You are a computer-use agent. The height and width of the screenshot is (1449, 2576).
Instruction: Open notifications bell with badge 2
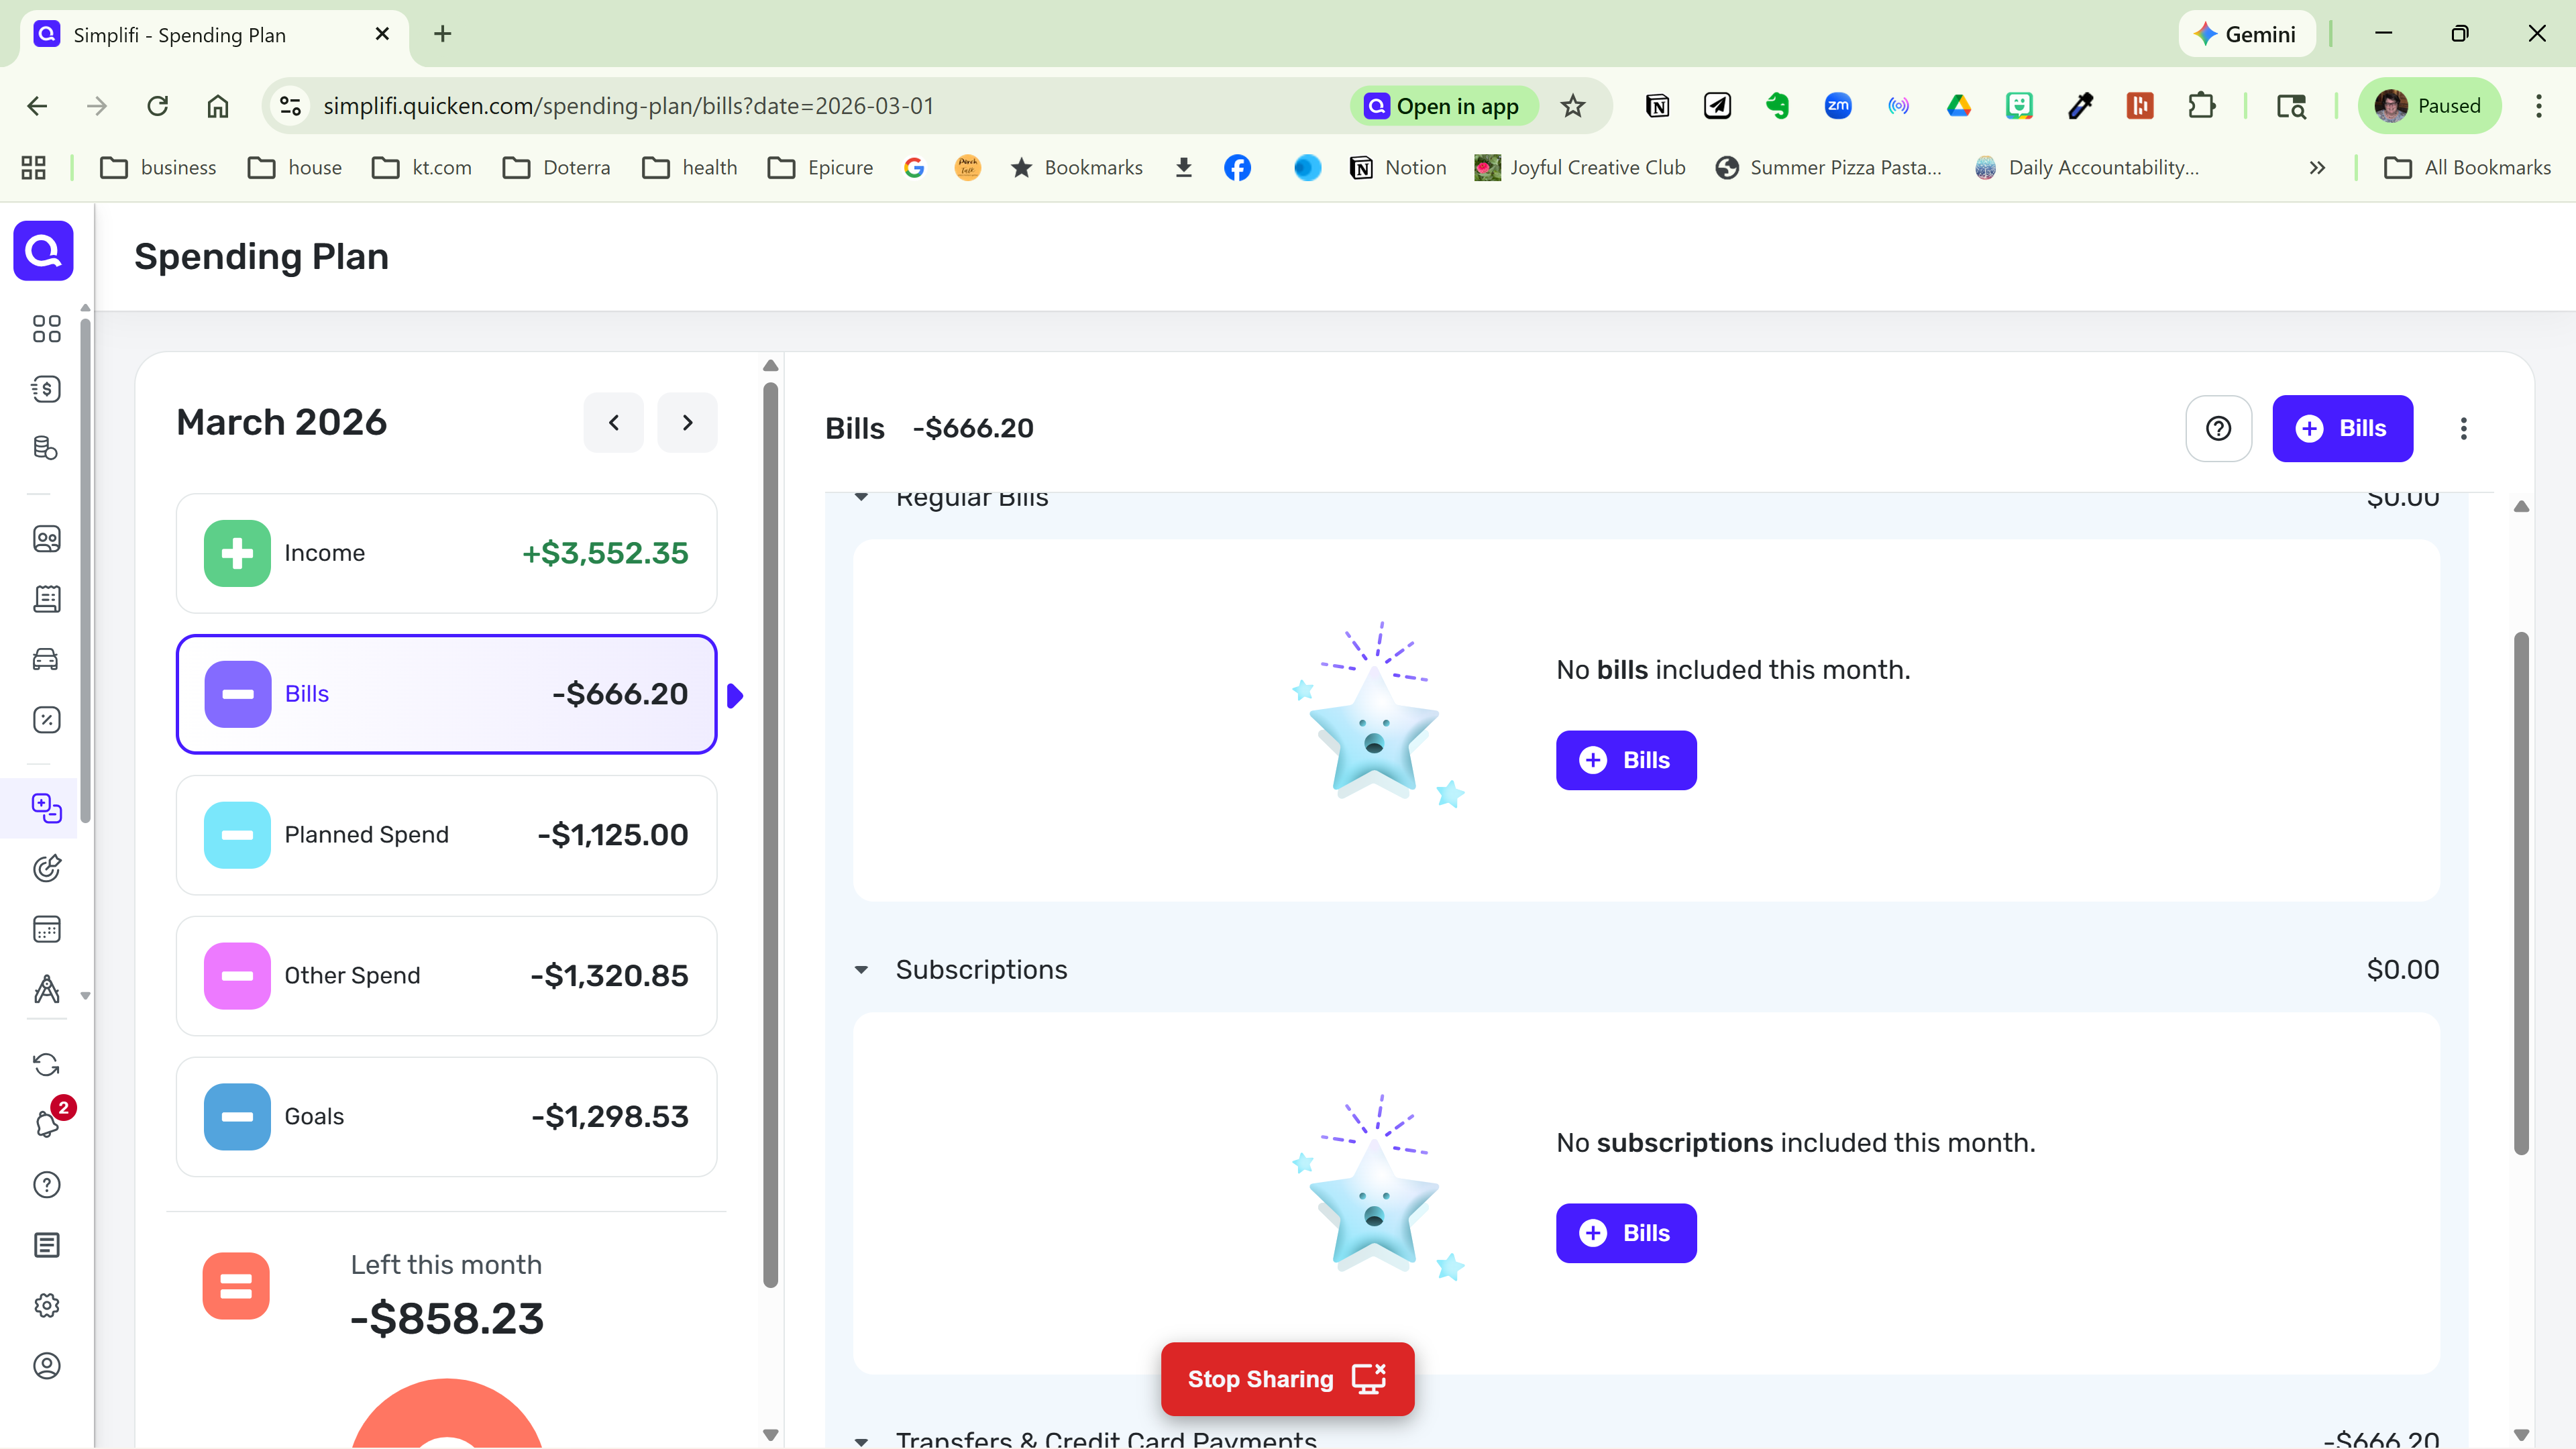pyautogui.click(x=46, y=1124)
